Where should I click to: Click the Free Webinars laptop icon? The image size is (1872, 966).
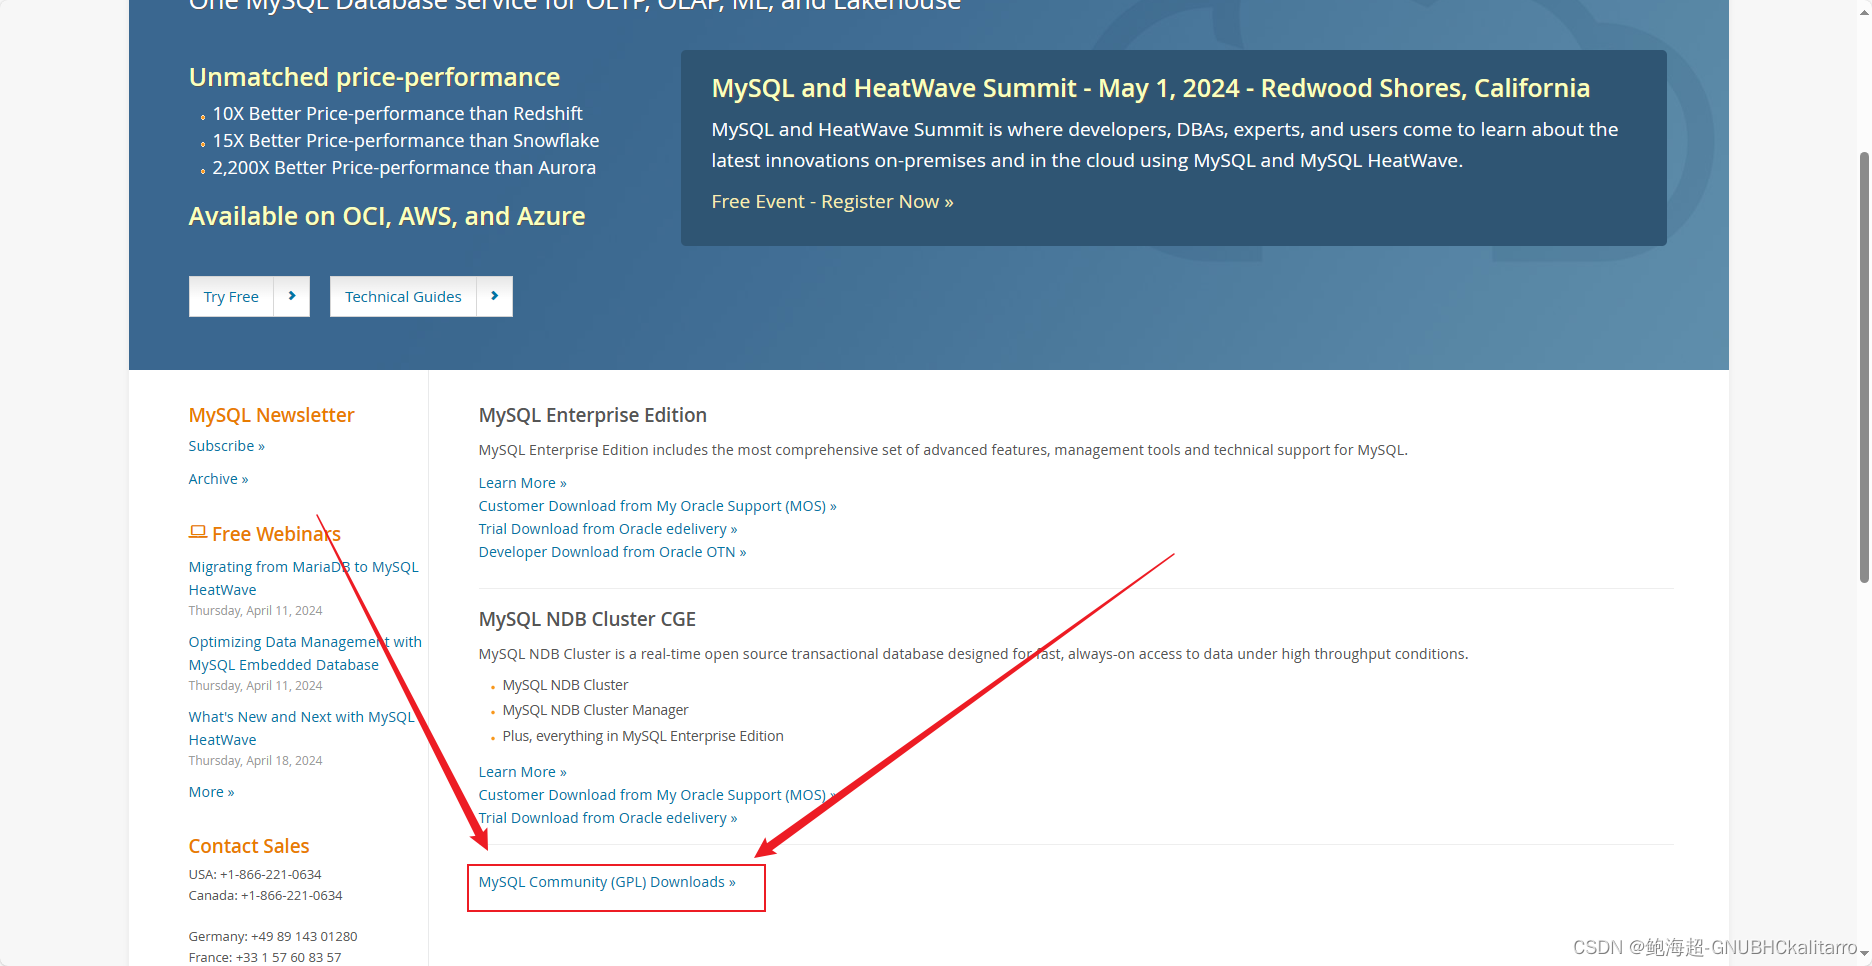tap(198, 533)
